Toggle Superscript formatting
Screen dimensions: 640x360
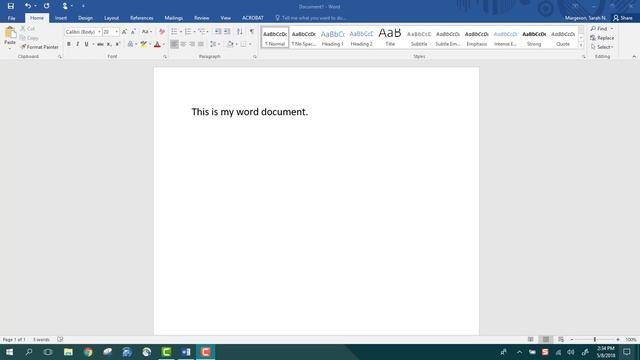[118, 44]
